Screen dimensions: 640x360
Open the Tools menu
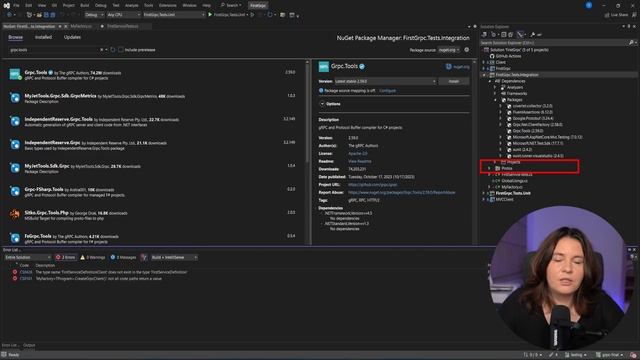pos(149,5)
